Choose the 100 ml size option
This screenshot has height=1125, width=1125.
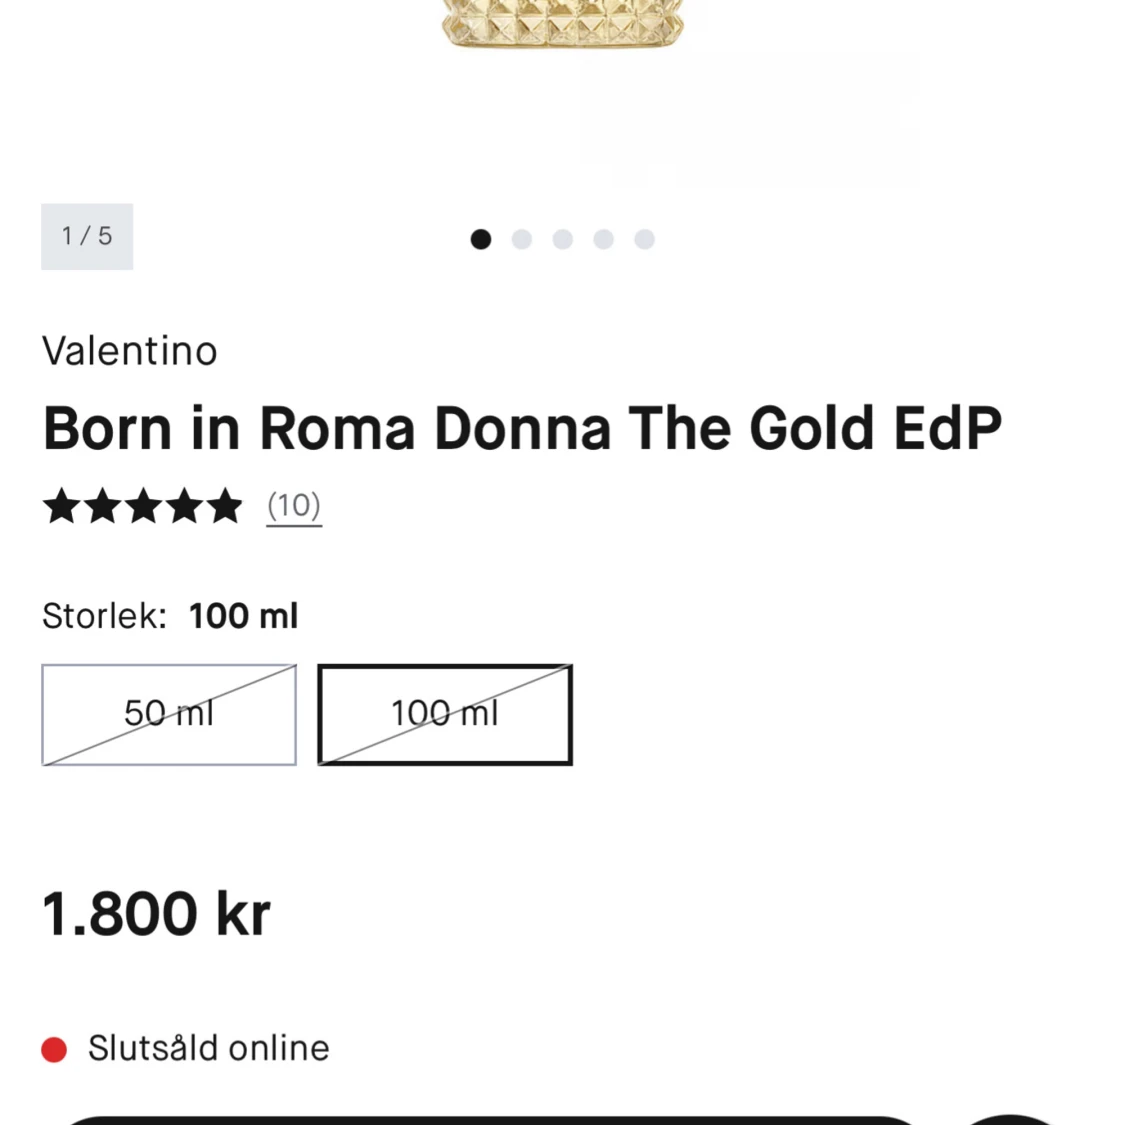pyautogui.click(x=445, y=715)
